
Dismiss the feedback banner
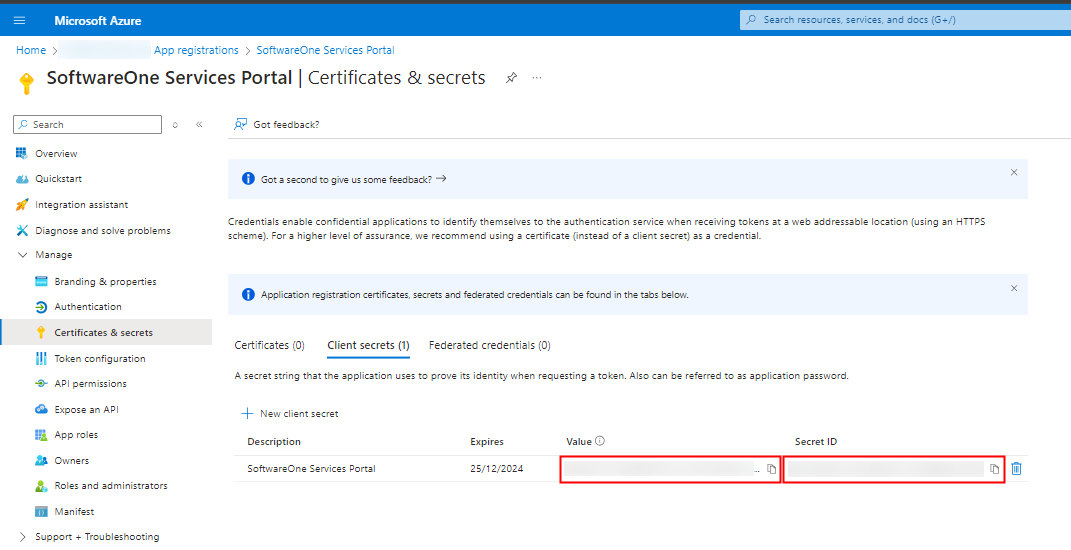click(1013, 172)
